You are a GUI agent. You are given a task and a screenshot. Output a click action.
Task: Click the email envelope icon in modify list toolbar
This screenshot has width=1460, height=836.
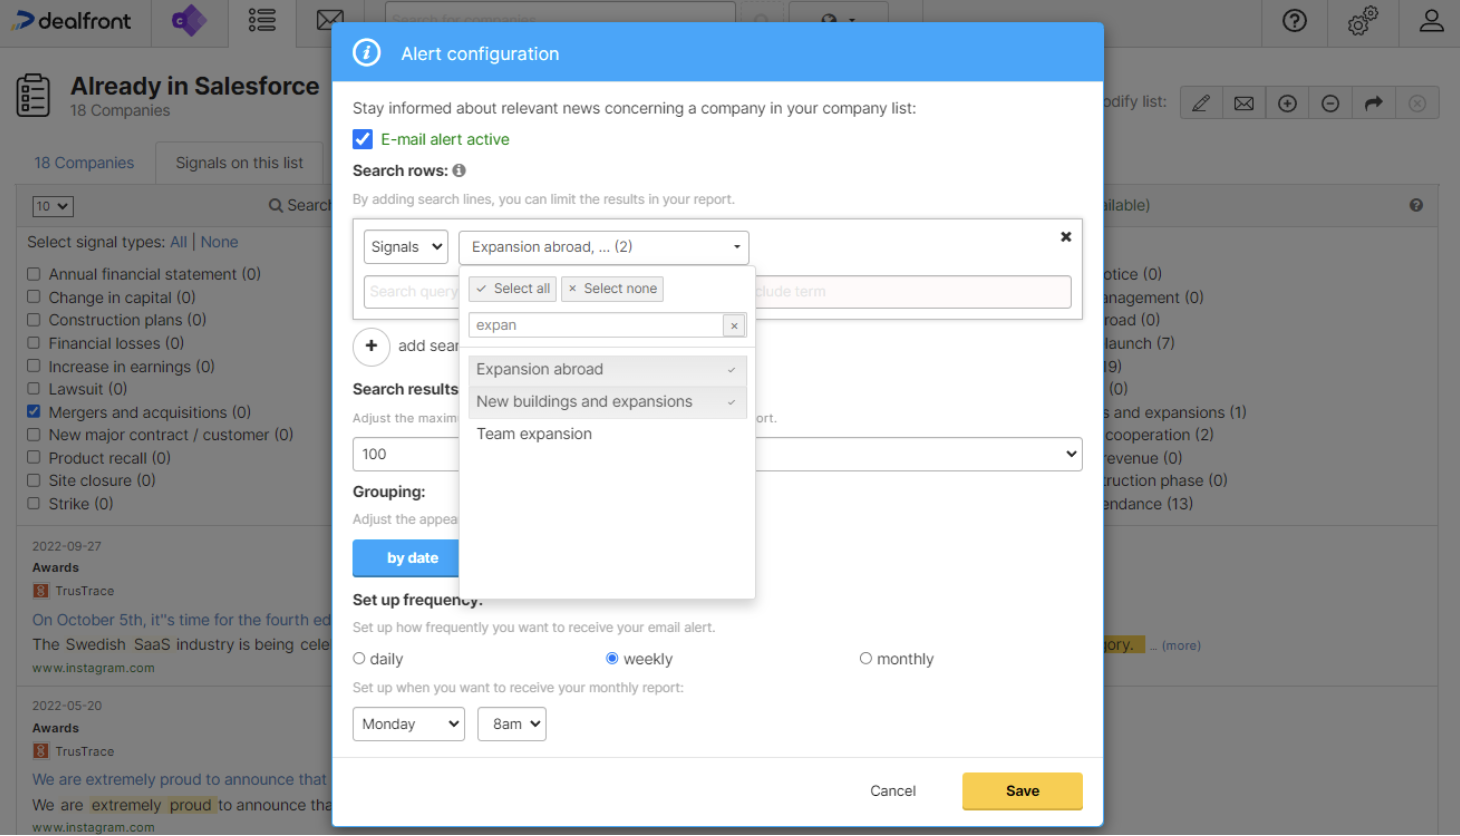[x=1243, y=102]
